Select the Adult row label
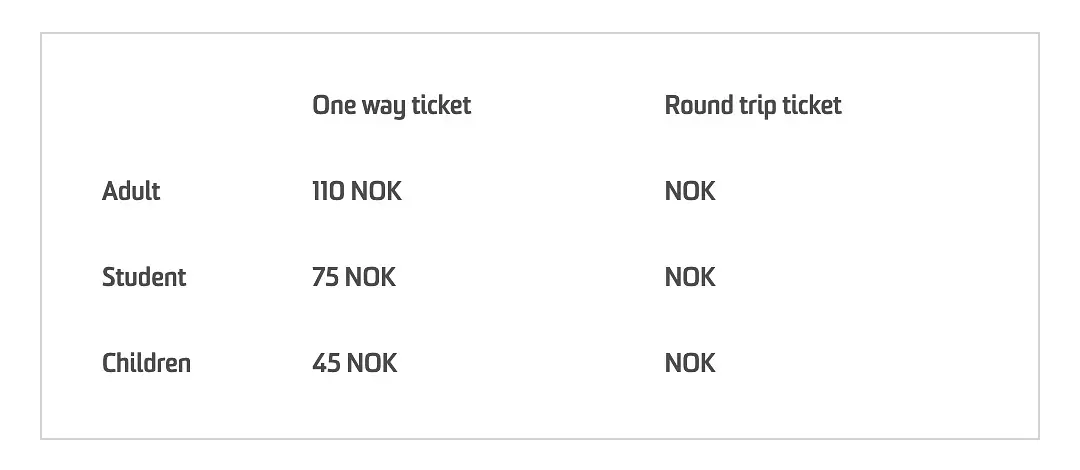1080x470 pixels. (x=131, y=191)
